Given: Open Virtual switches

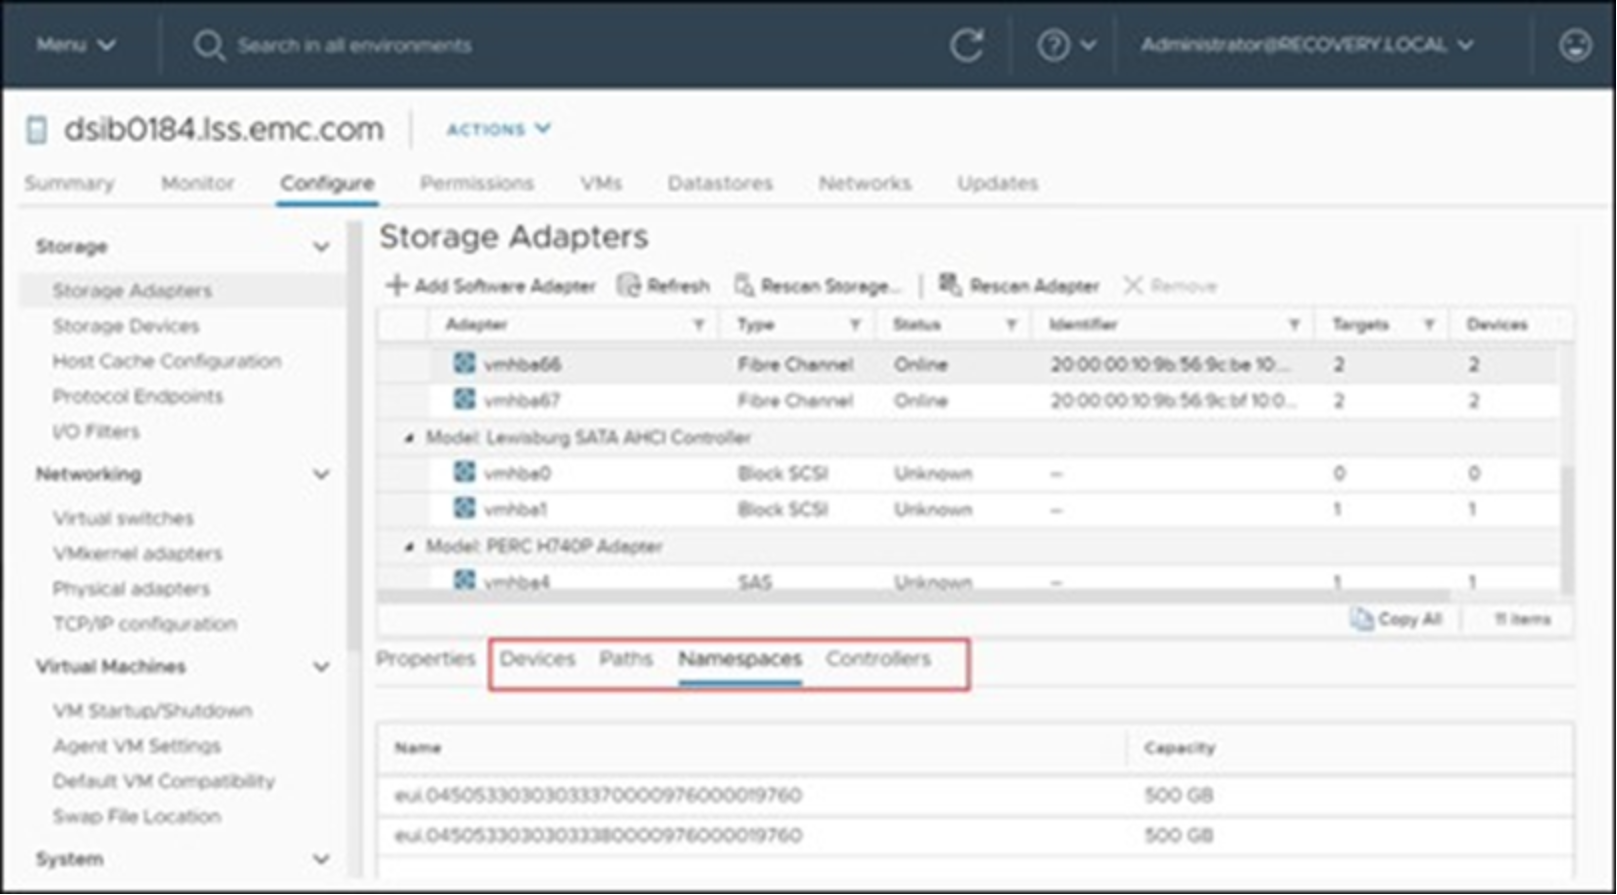Looking at the screenshot, I should [x=123, y=518].
